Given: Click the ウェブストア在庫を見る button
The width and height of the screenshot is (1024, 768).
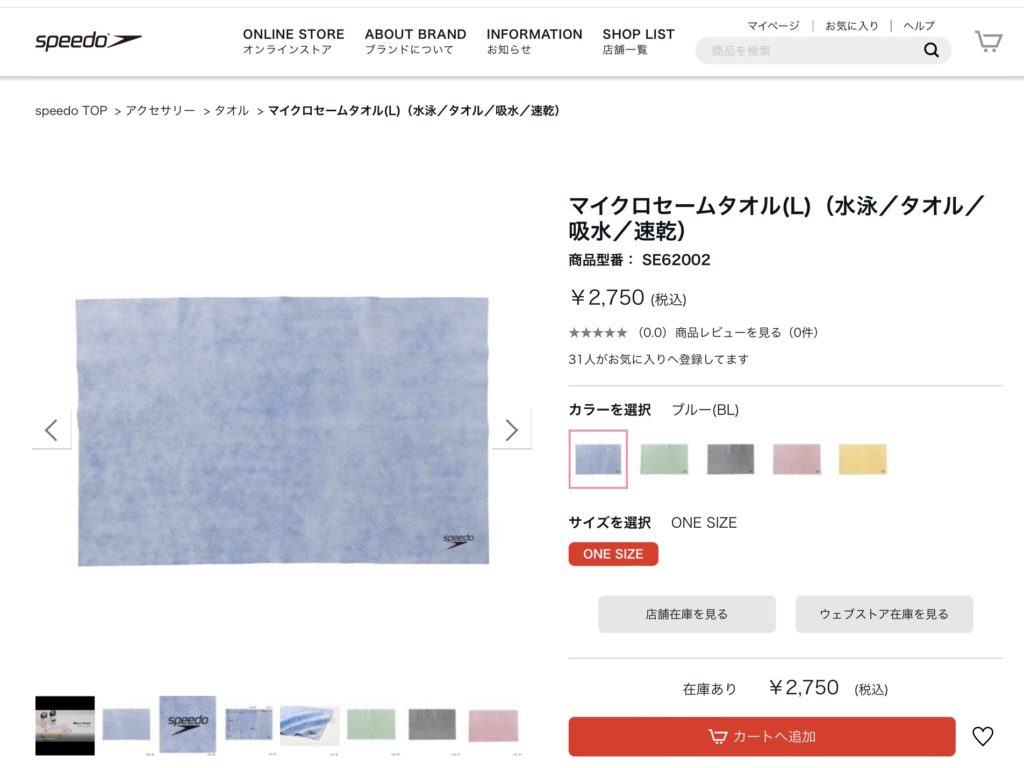Looking at the screenshot, I should [x=884, y=614].
